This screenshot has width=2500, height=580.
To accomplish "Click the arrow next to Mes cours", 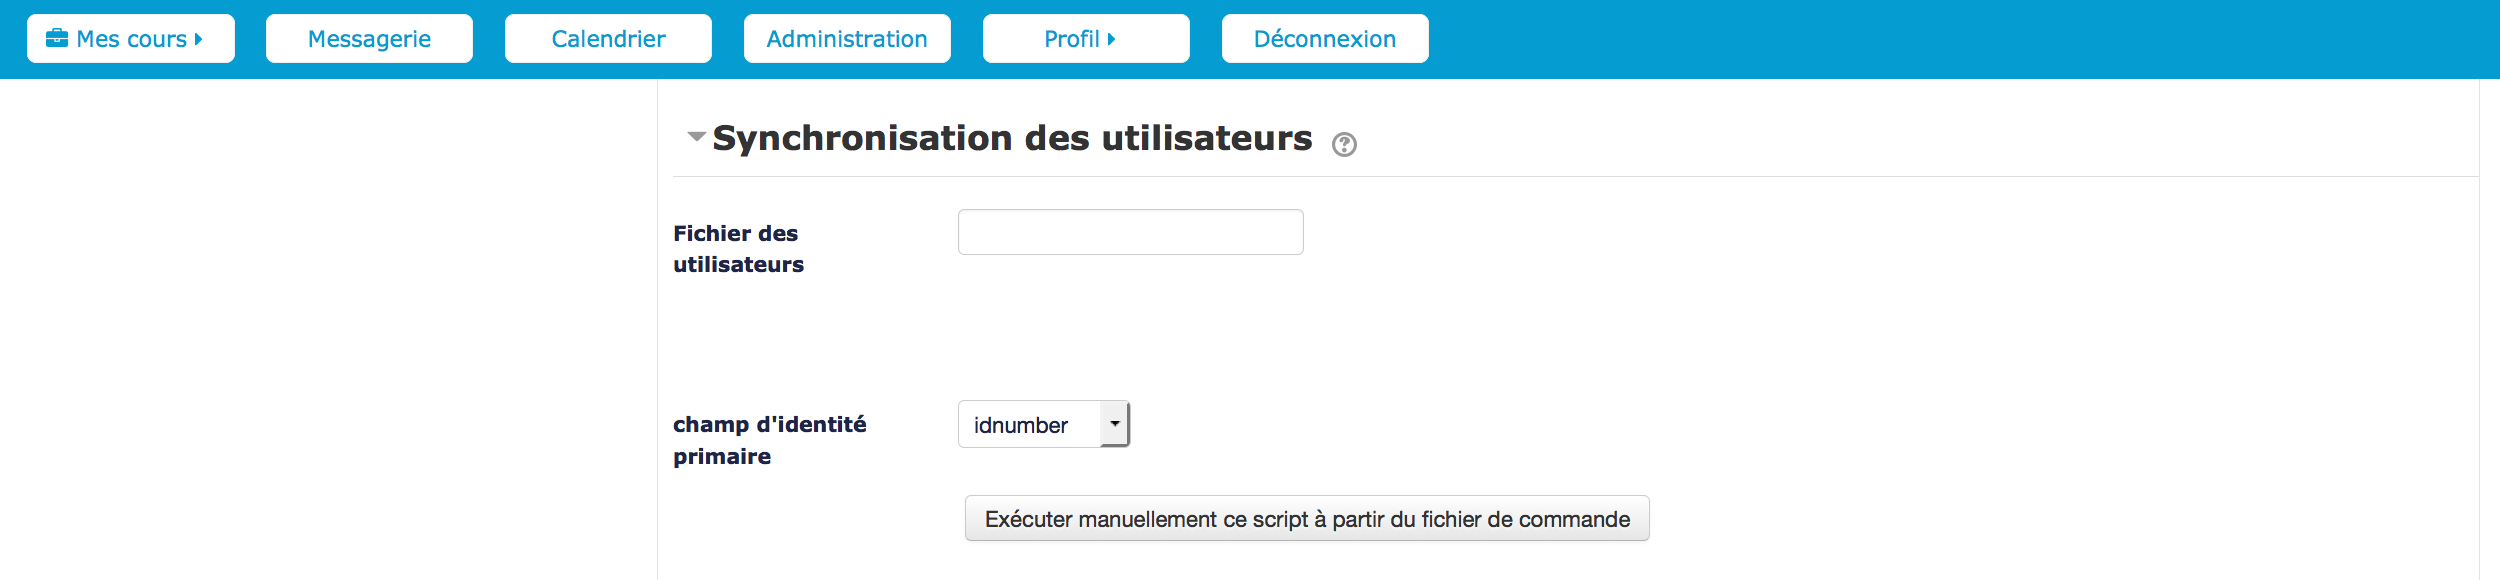I will pos(199,39).
